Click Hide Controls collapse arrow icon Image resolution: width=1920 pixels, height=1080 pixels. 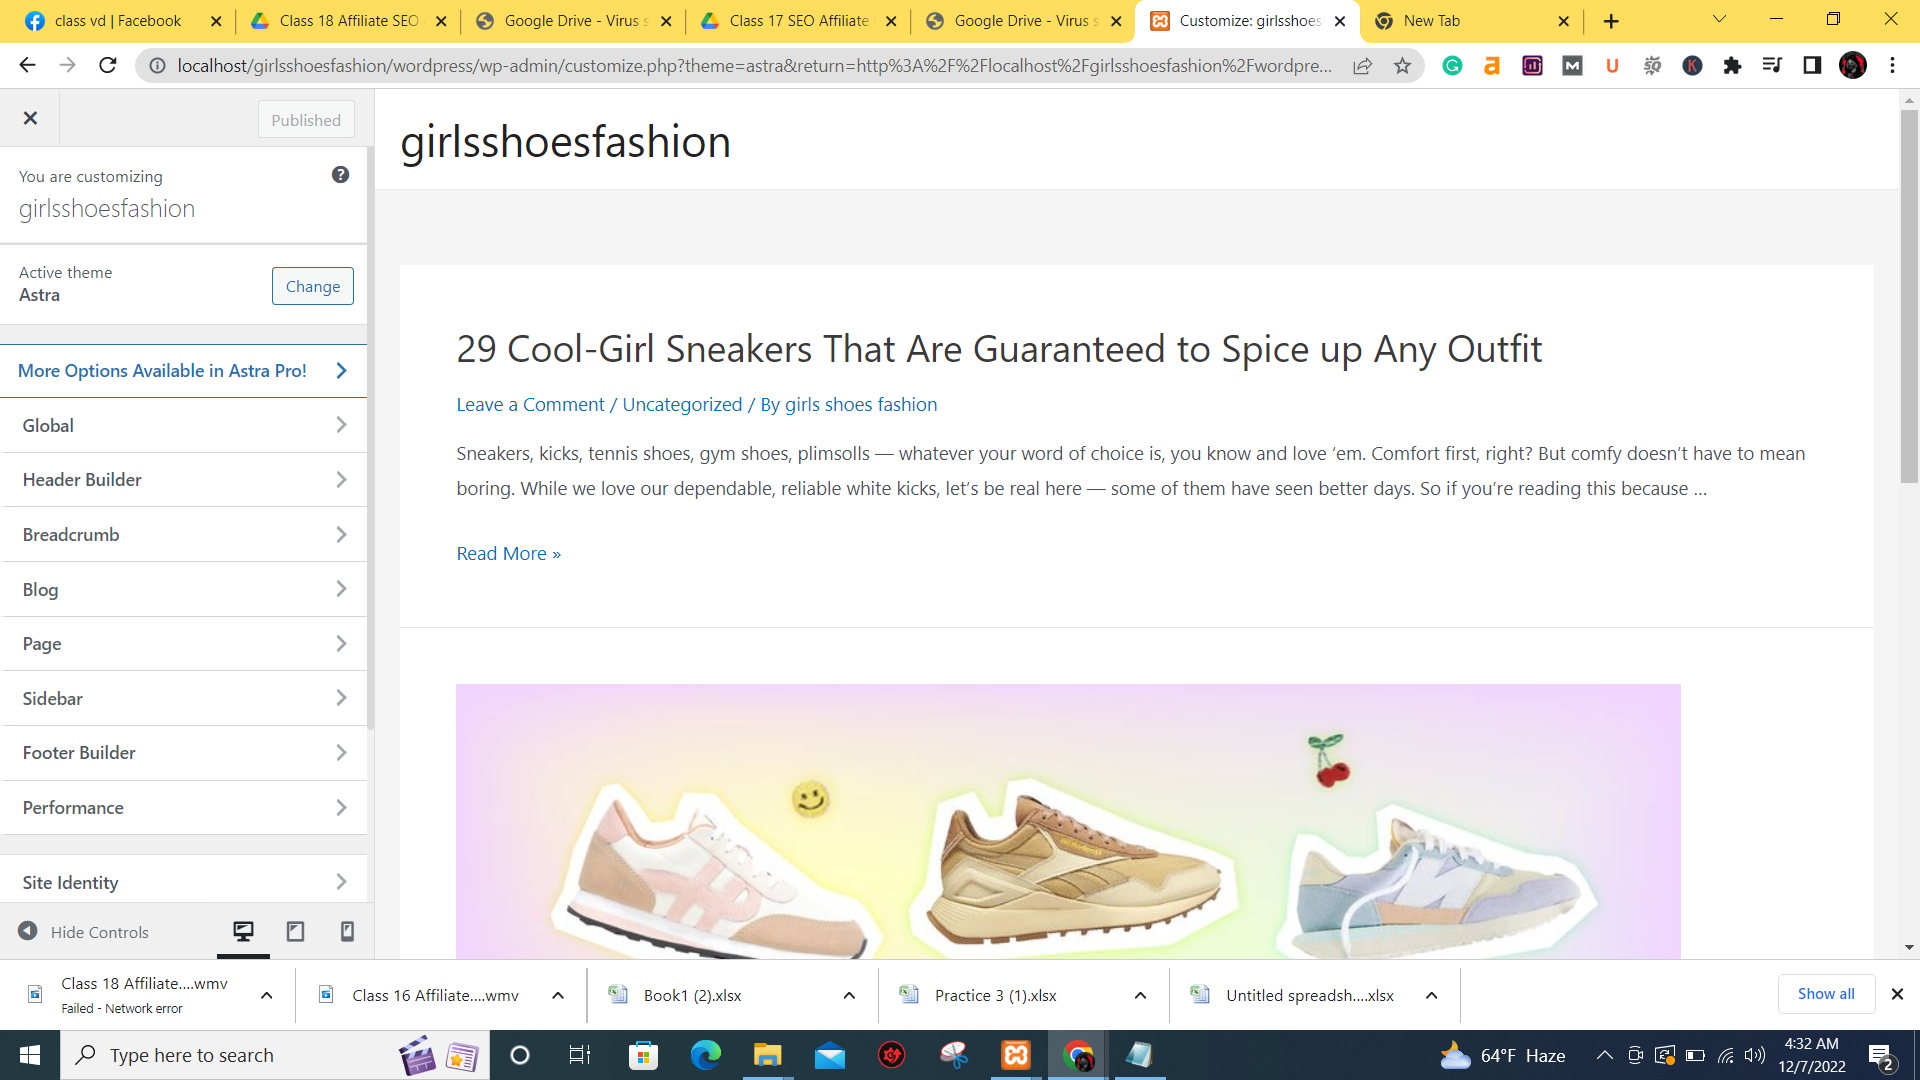[28, 931]
